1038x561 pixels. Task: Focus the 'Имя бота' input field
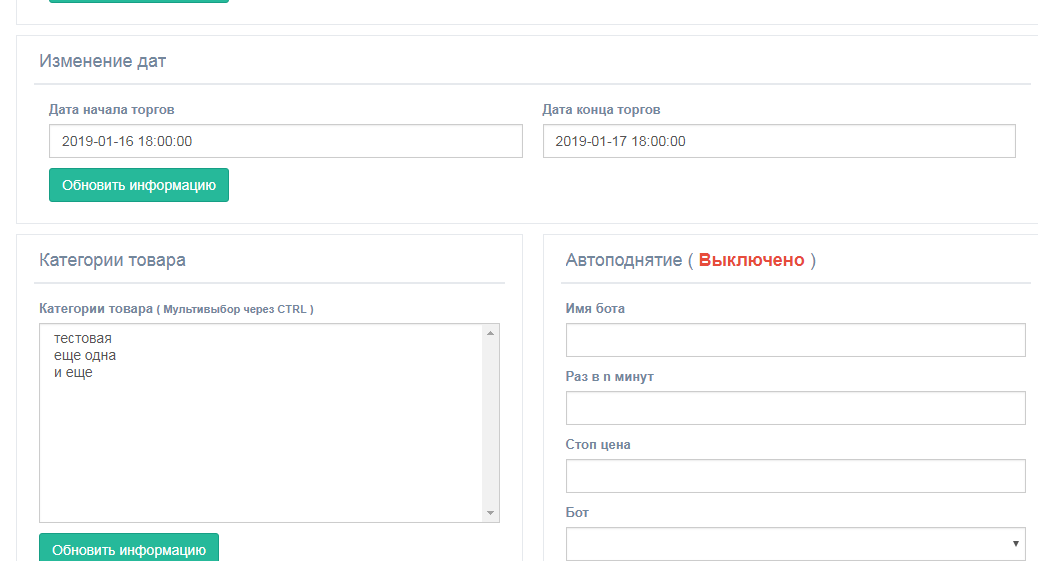(x=795, y=340)
